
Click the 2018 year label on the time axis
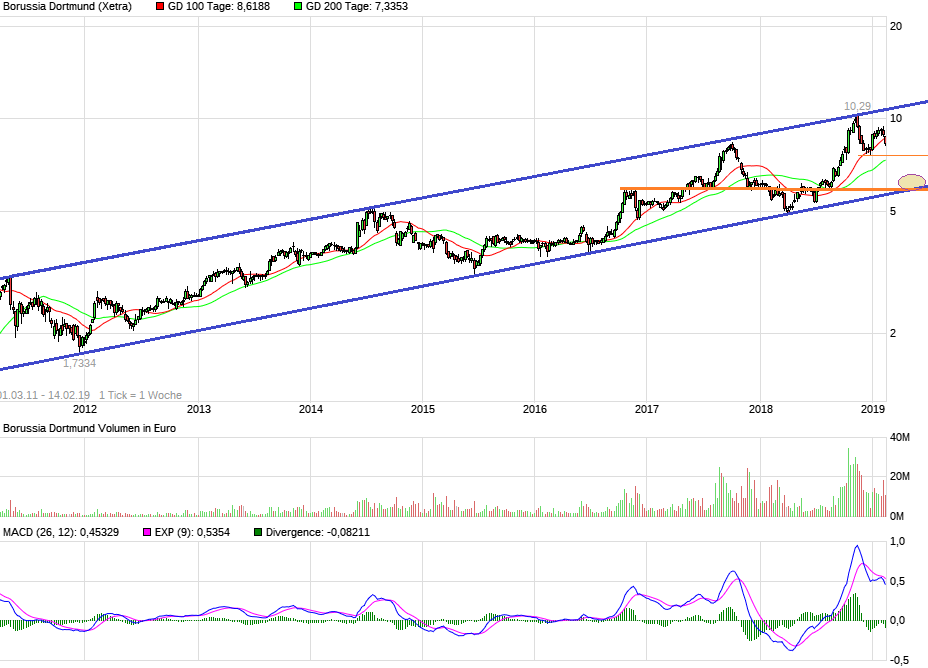point(761,409)
